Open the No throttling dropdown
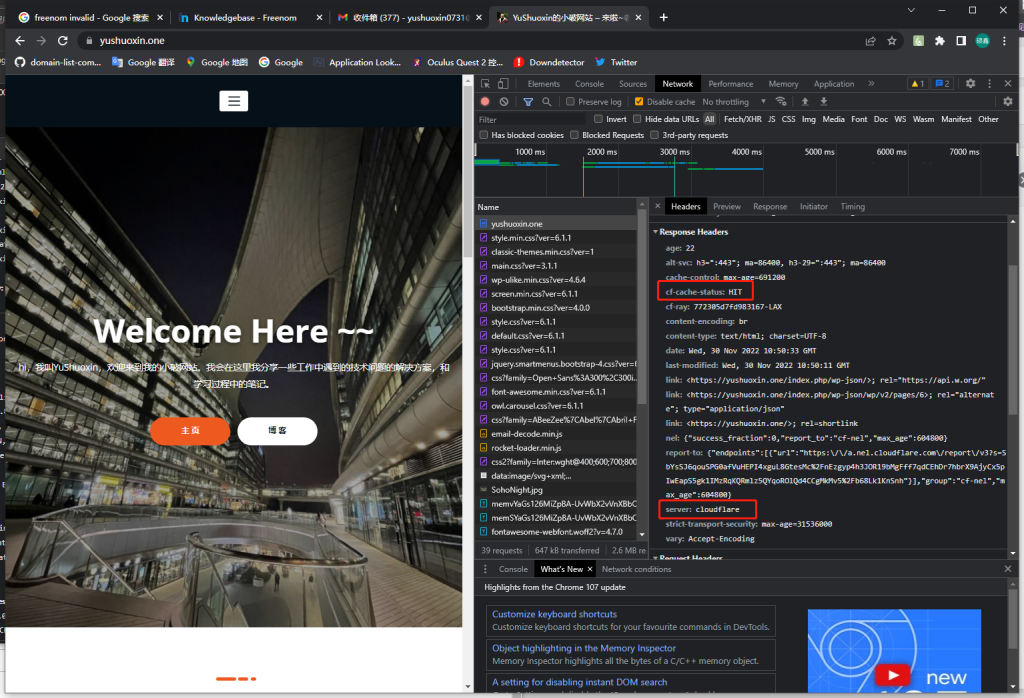The width and height of the screenshot is (1024, 698). [731, 102]
